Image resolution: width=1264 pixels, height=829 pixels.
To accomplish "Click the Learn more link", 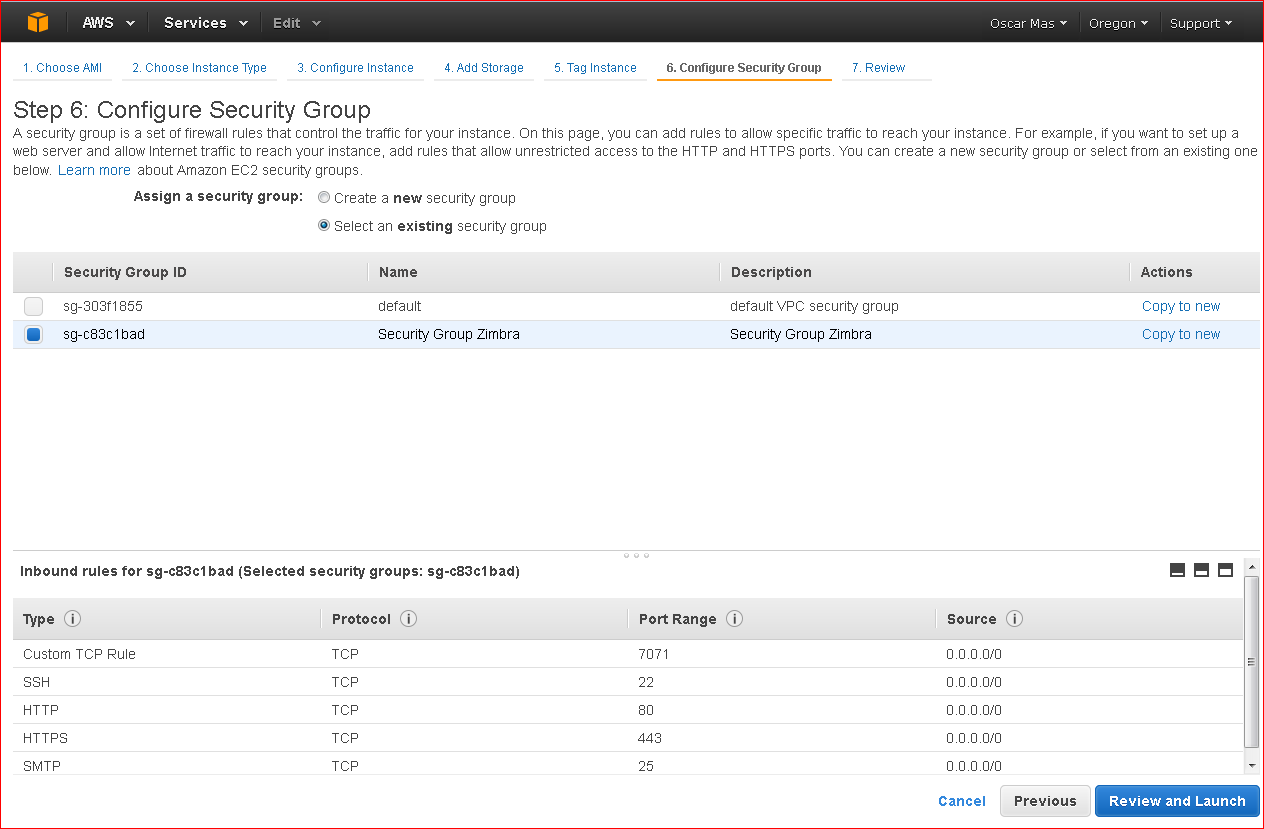I will pyautogui.click(x=94, y=170).
